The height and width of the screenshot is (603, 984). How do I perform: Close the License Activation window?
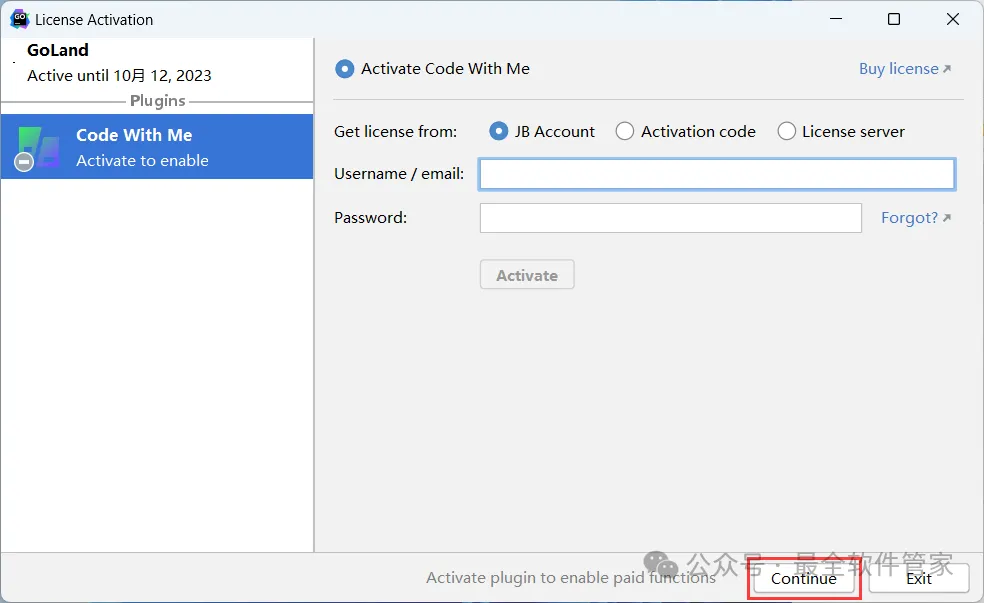[x=953, y=19]
